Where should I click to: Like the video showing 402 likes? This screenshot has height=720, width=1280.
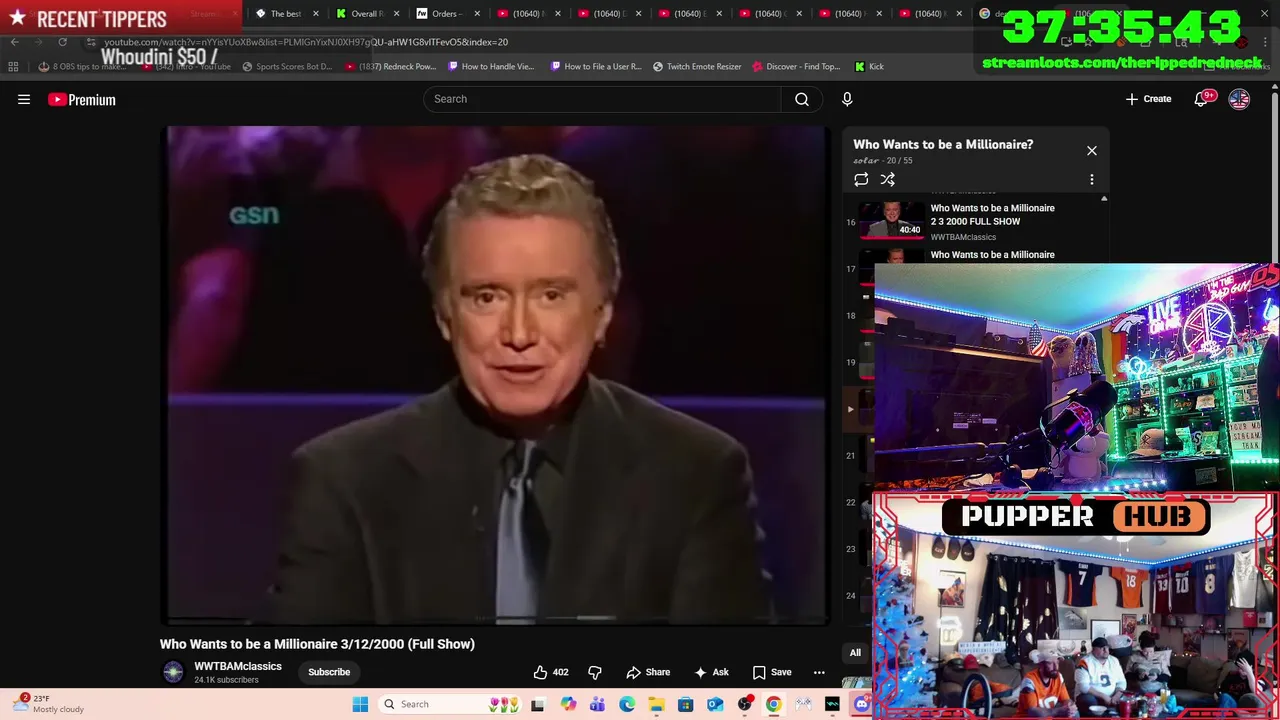[551, 672]
